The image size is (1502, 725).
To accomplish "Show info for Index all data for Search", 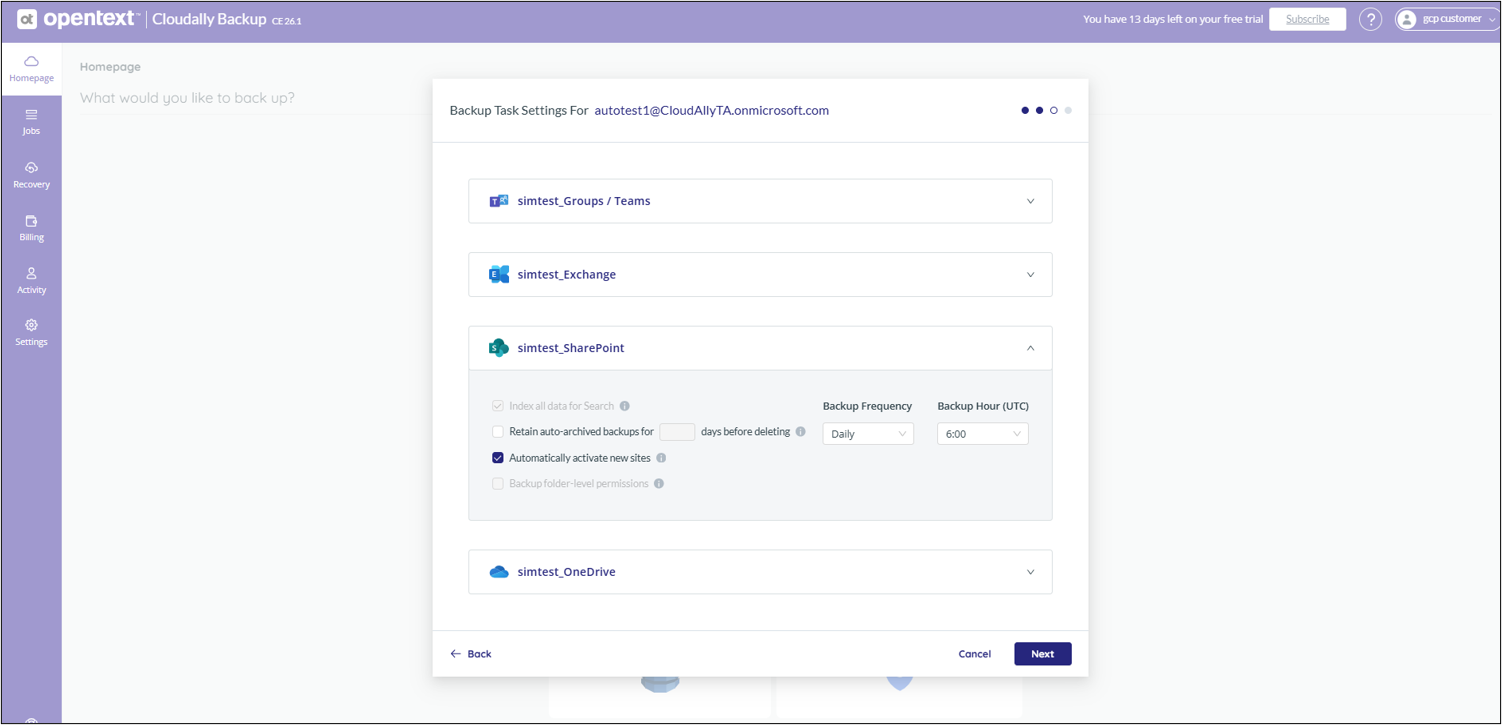I will click(x=625, y=406).
